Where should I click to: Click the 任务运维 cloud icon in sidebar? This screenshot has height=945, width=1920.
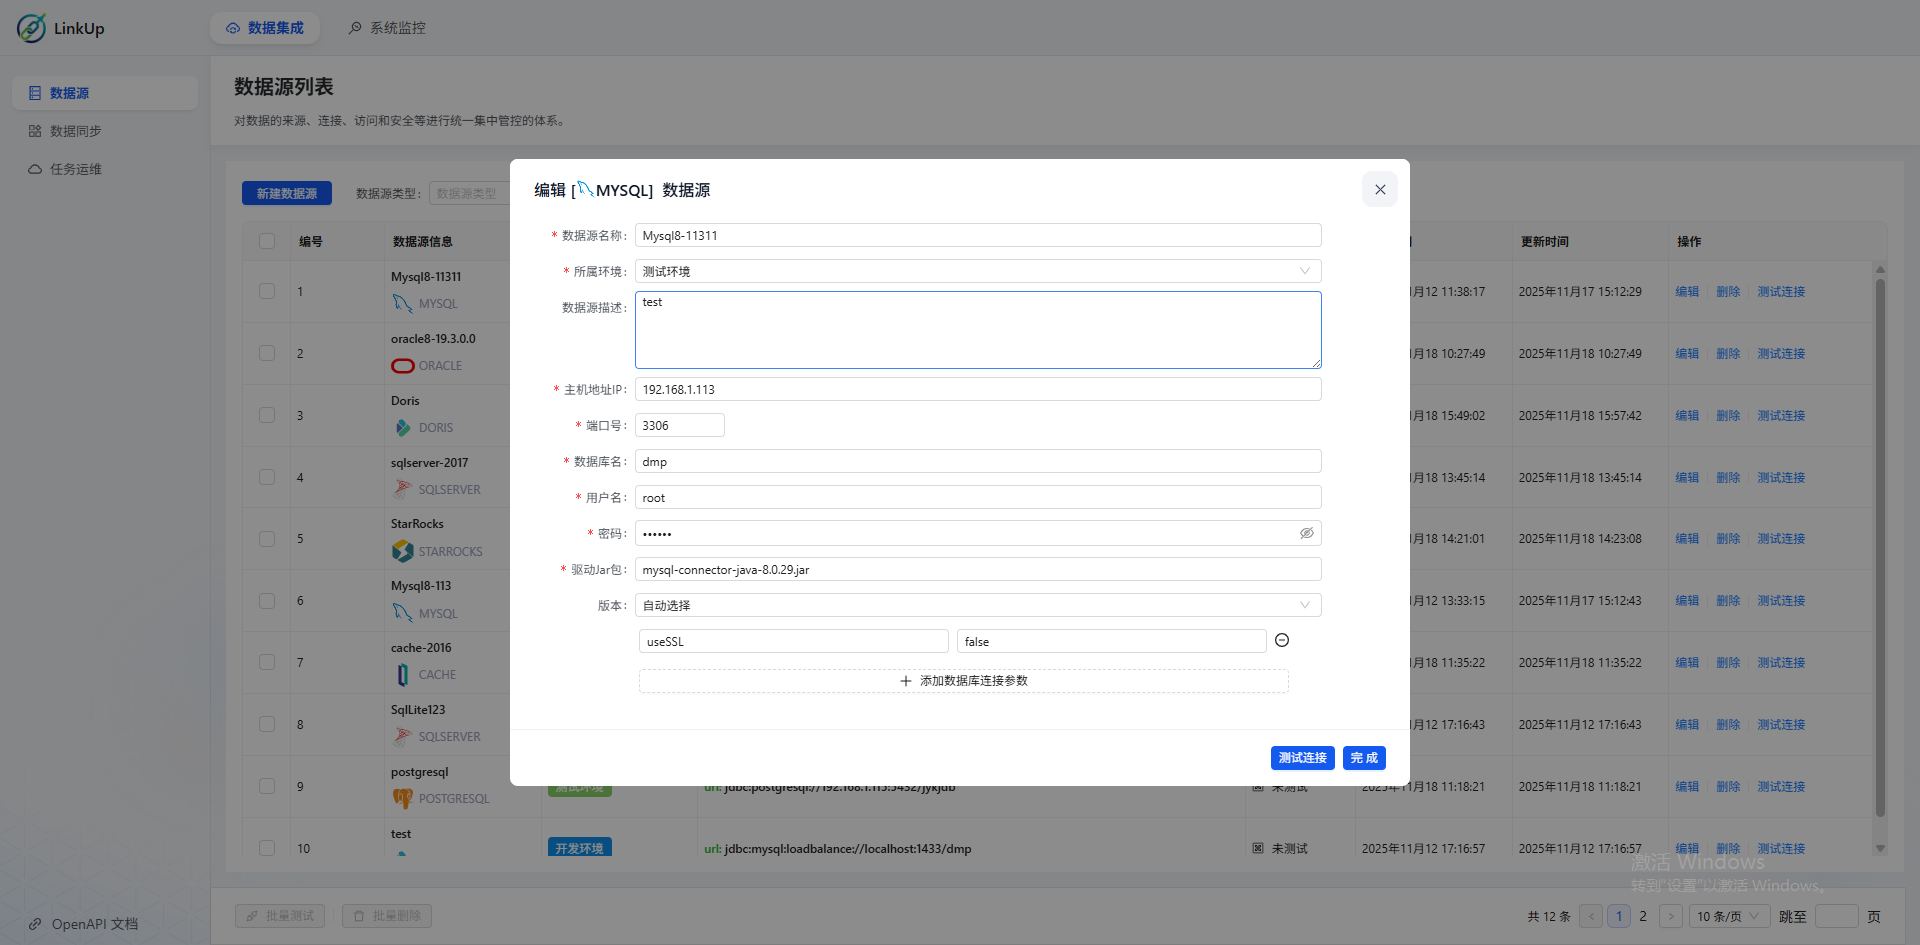click(x=33, y=169)
